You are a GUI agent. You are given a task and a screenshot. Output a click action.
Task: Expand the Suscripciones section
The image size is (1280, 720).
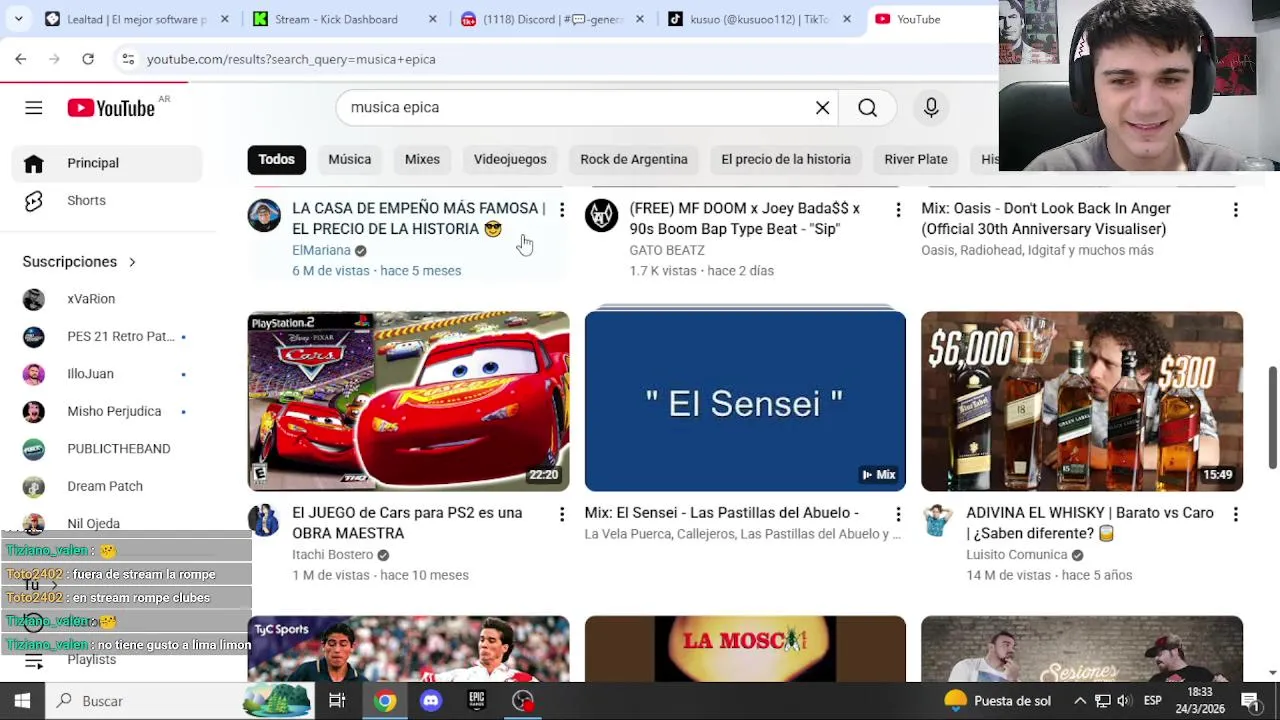pyautogui.click(x=80, y=262)
